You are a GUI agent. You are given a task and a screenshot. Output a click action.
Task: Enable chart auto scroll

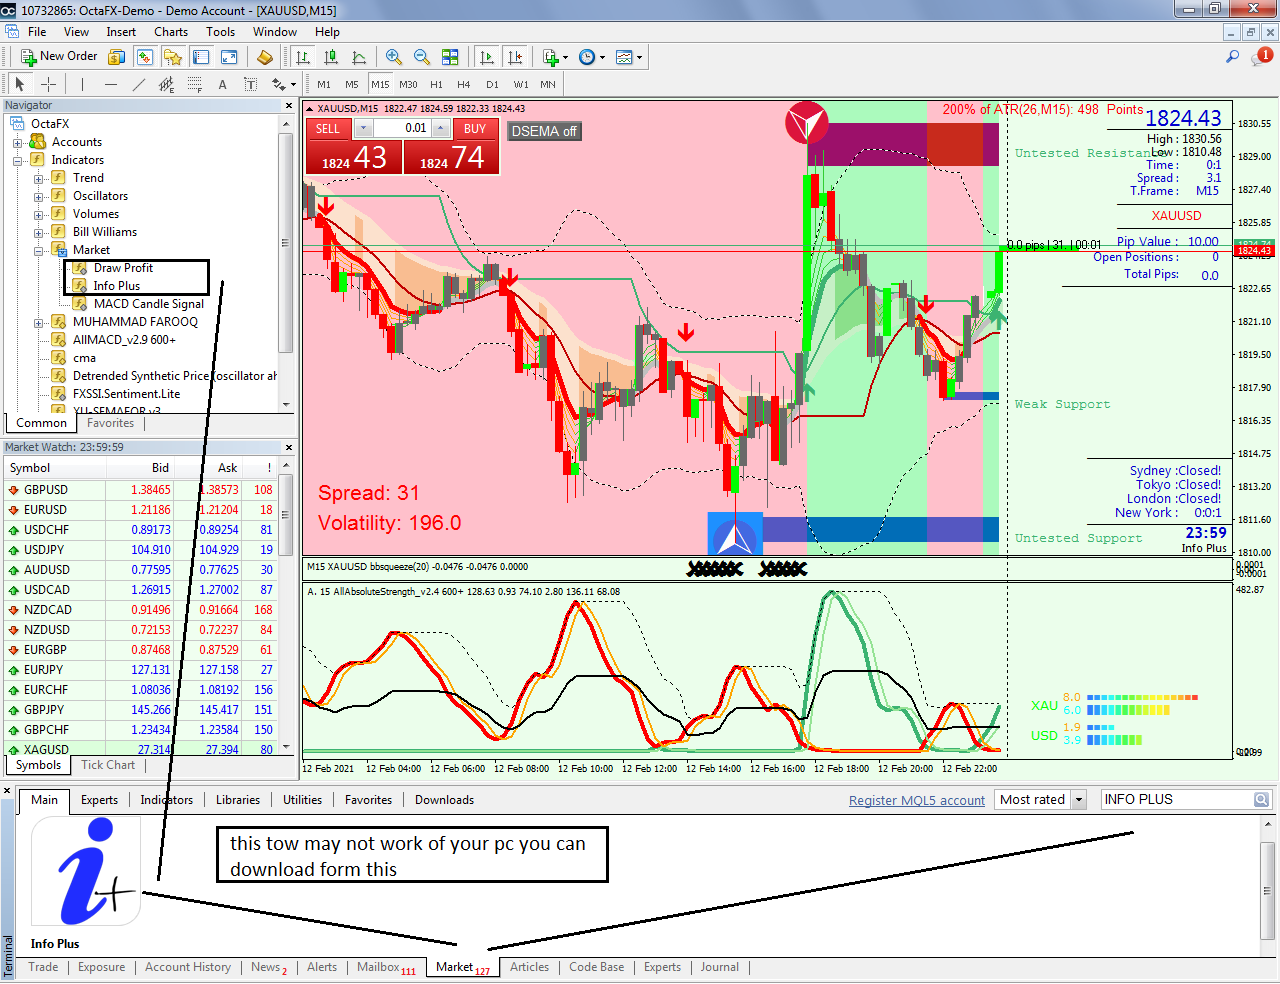click(487, 57)
